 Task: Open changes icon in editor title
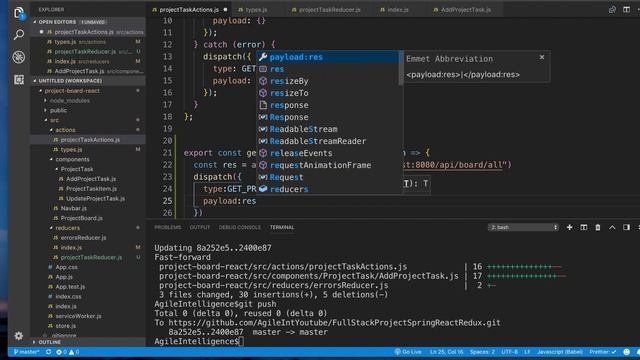click(x=612, y=9)
